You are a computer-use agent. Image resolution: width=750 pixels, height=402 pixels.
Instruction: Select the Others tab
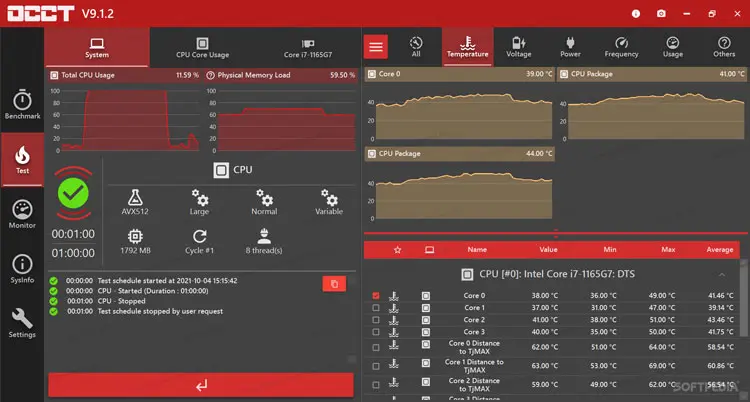(x=724, y=47)
